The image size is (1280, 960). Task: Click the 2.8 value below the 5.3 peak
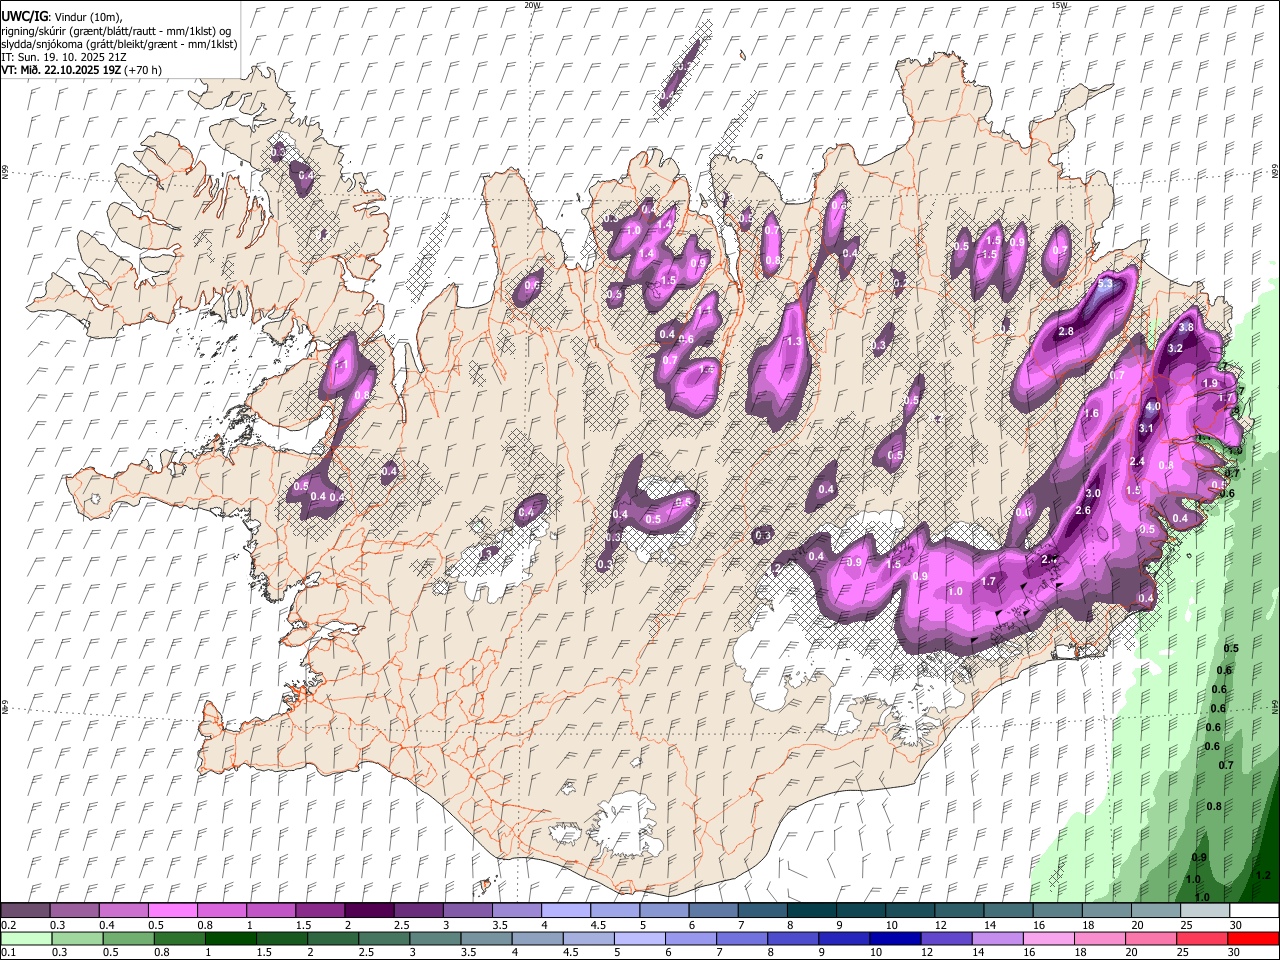[1065, 331]
